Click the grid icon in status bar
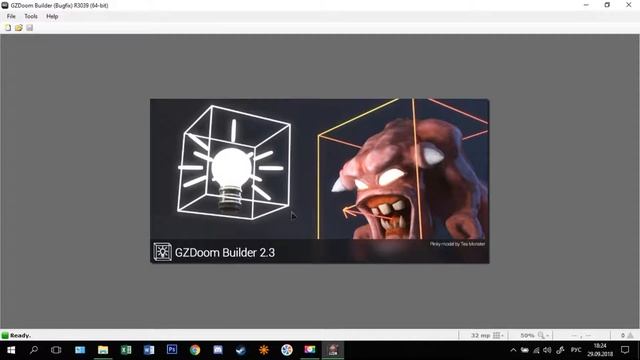 click(x=496, y=336)
